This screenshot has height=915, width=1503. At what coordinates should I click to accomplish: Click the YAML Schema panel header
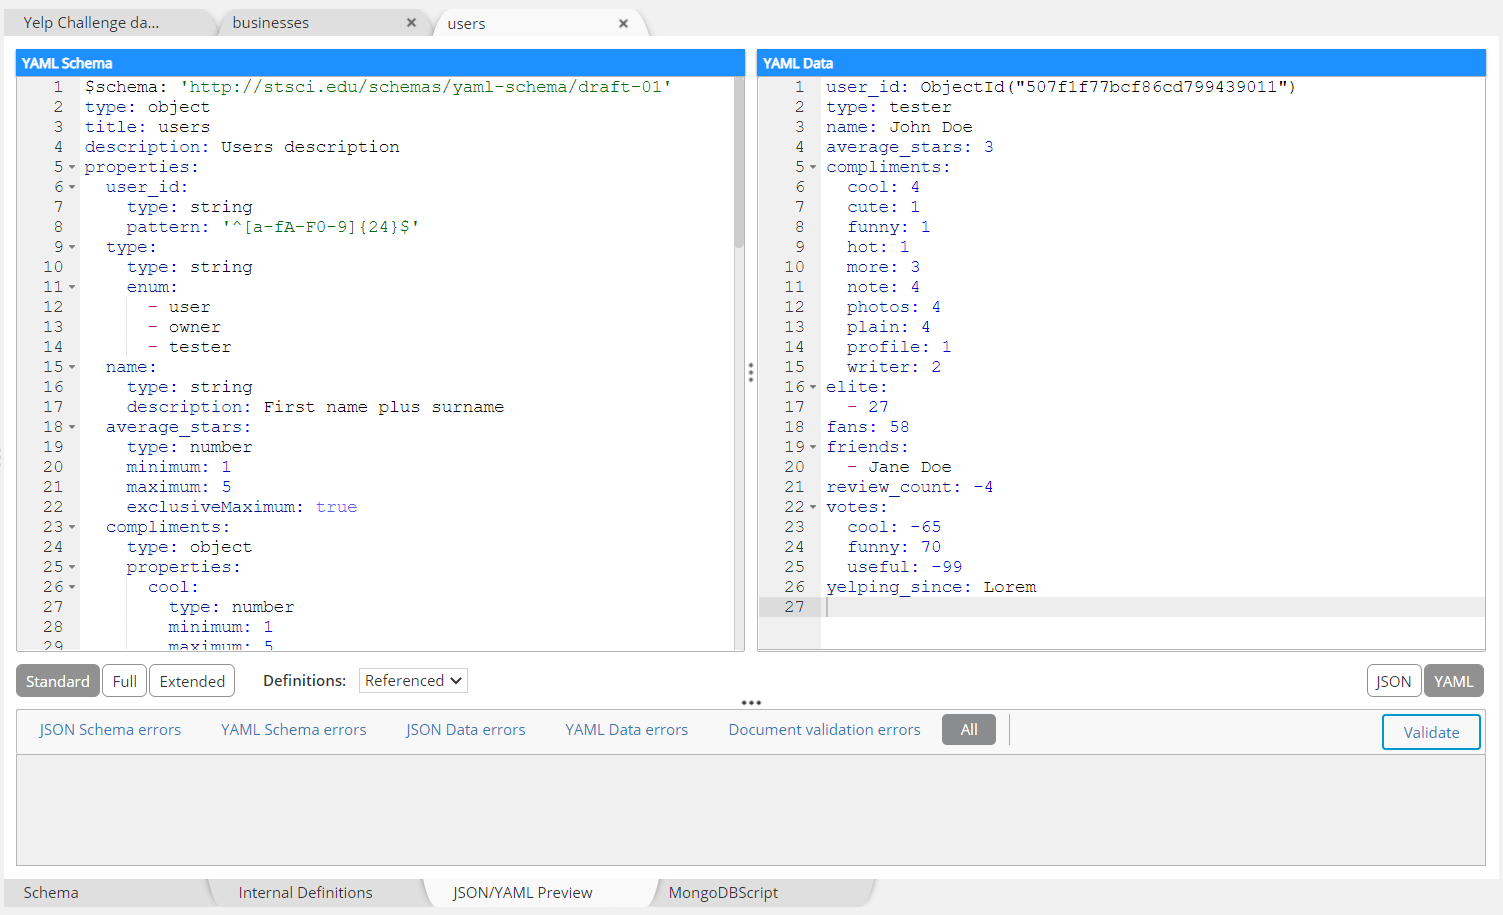(380, 63)
